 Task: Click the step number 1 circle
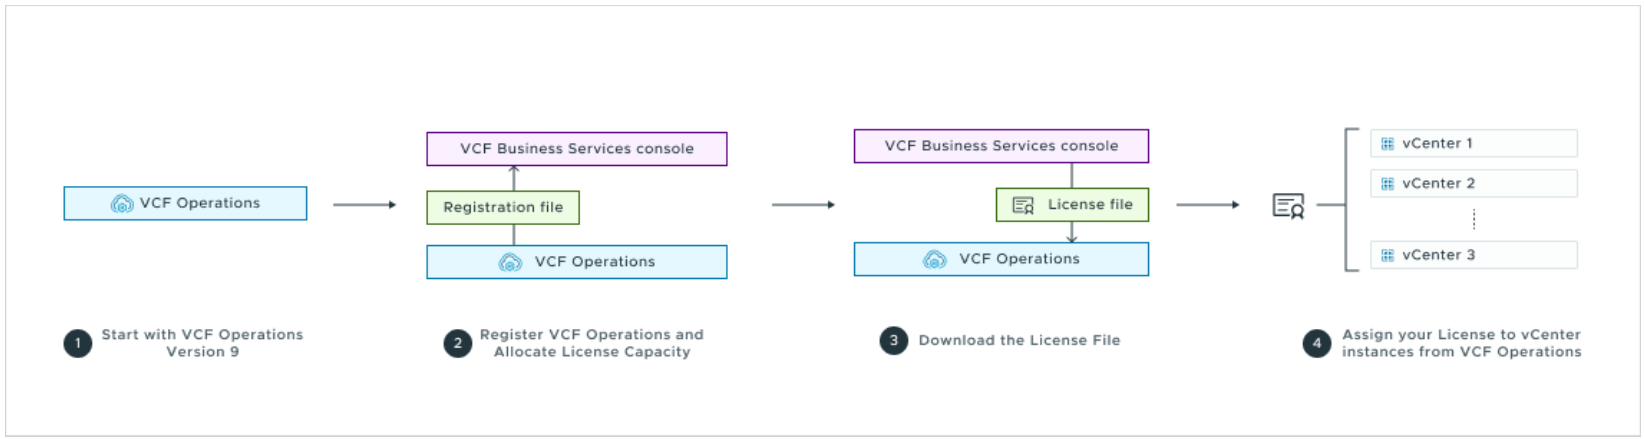click(x=78, y=343)
